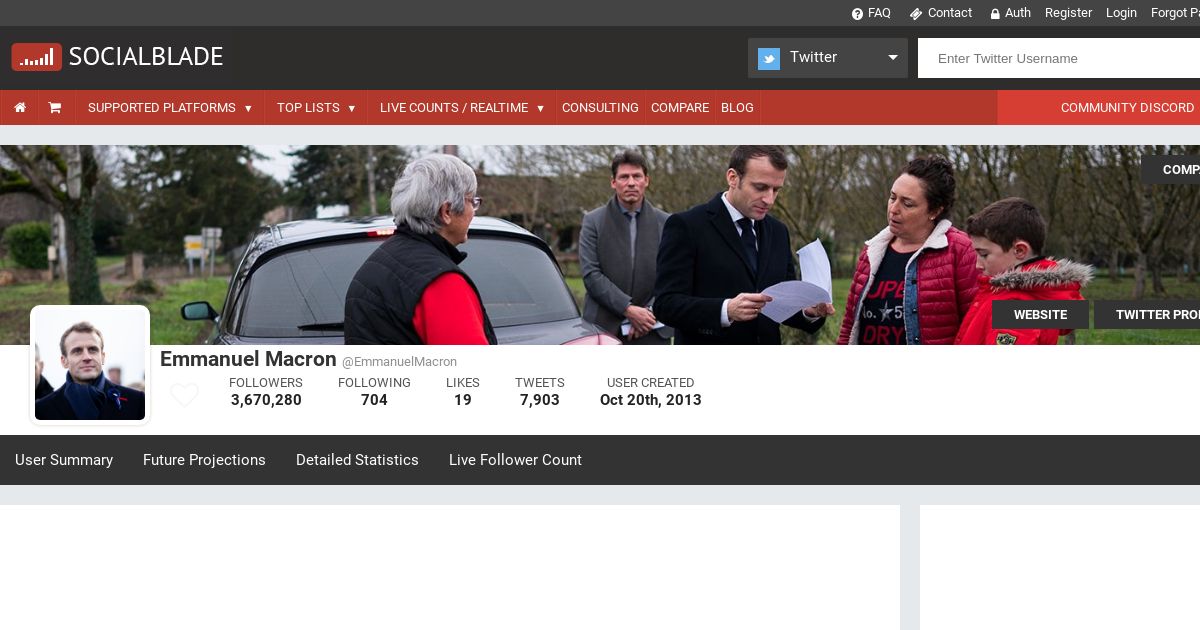Expand the Twitter platform dropdown

coord(828,58)
